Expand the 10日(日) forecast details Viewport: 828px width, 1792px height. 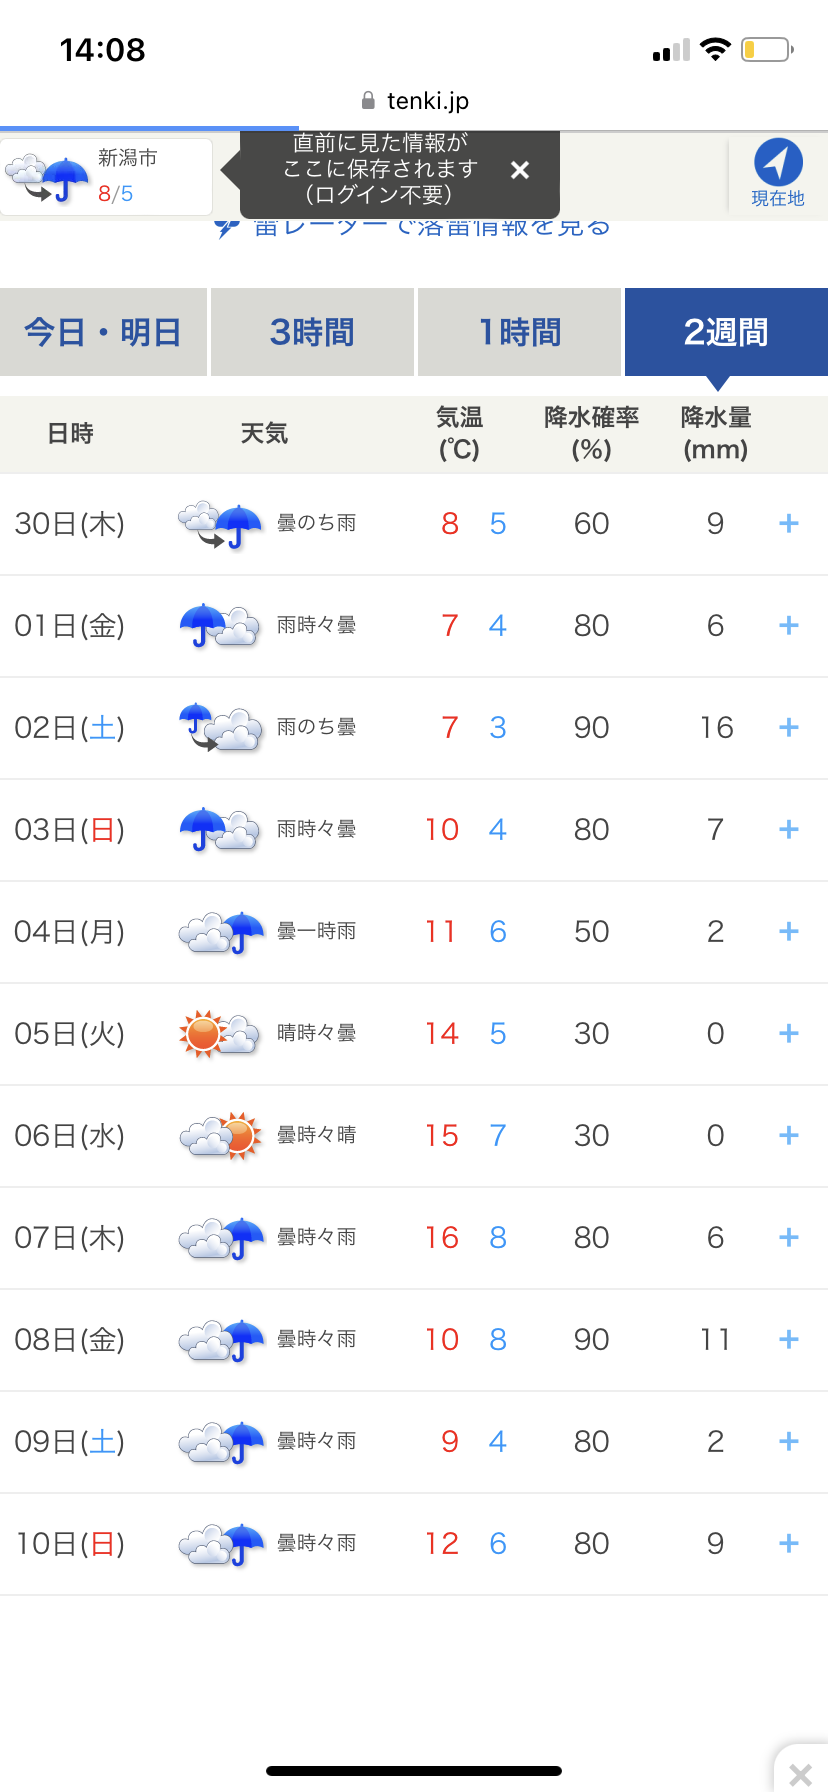[788, 1544]
